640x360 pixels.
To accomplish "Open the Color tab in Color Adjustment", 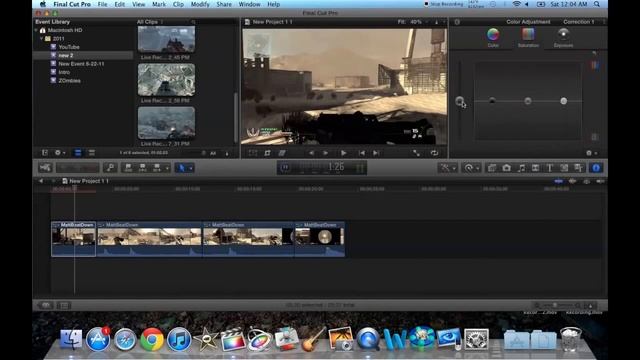I will (x=493, y=37).
